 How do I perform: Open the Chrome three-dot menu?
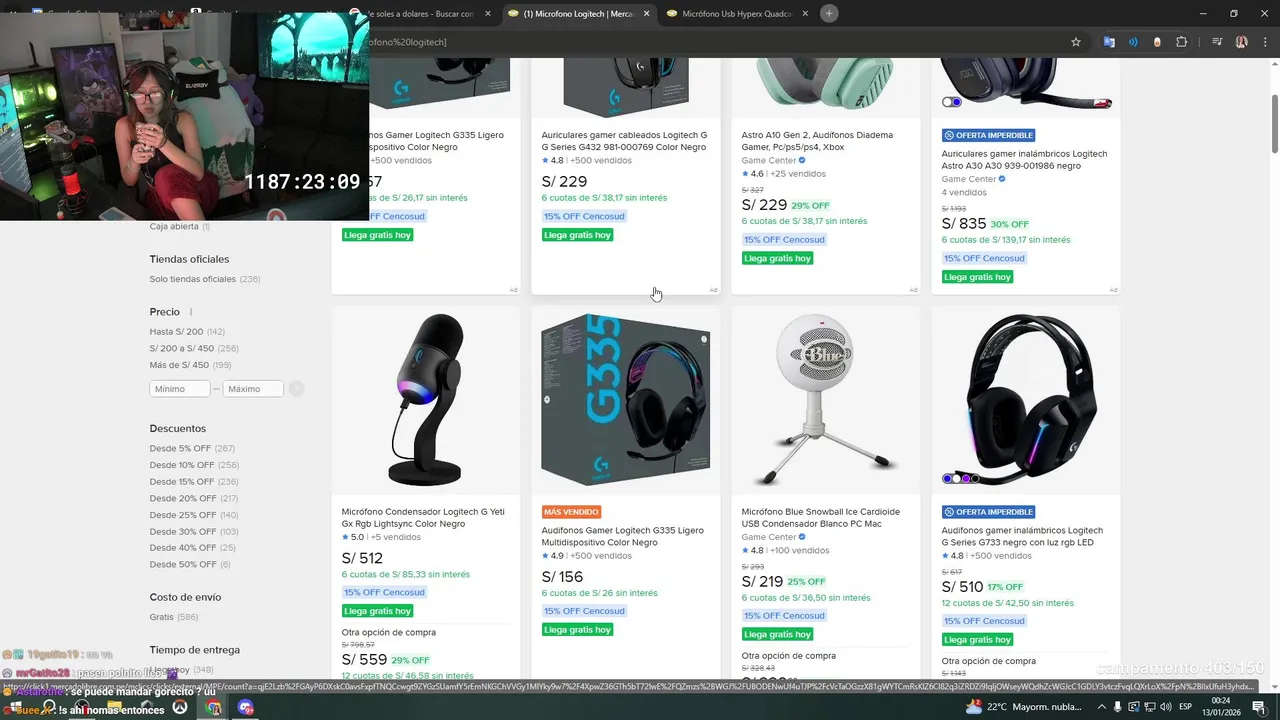coord(1264,42)
